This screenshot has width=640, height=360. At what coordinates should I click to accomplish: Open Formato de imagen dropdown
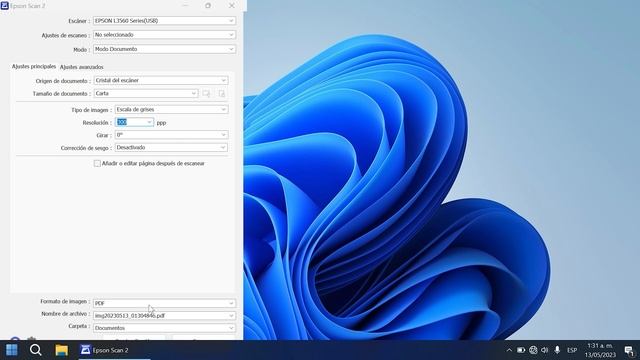click(164, 303)
